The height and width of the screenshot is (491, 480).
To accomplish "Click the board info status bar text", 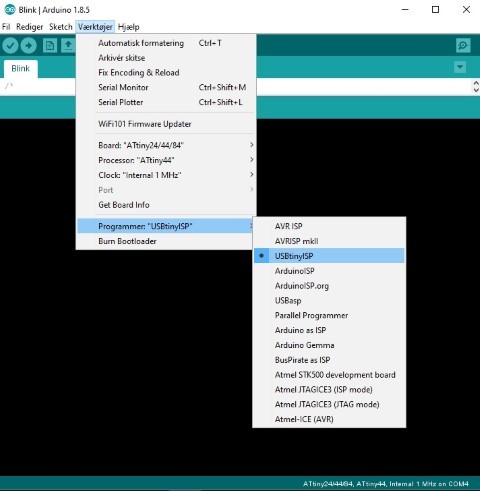I will pos(386,484).
